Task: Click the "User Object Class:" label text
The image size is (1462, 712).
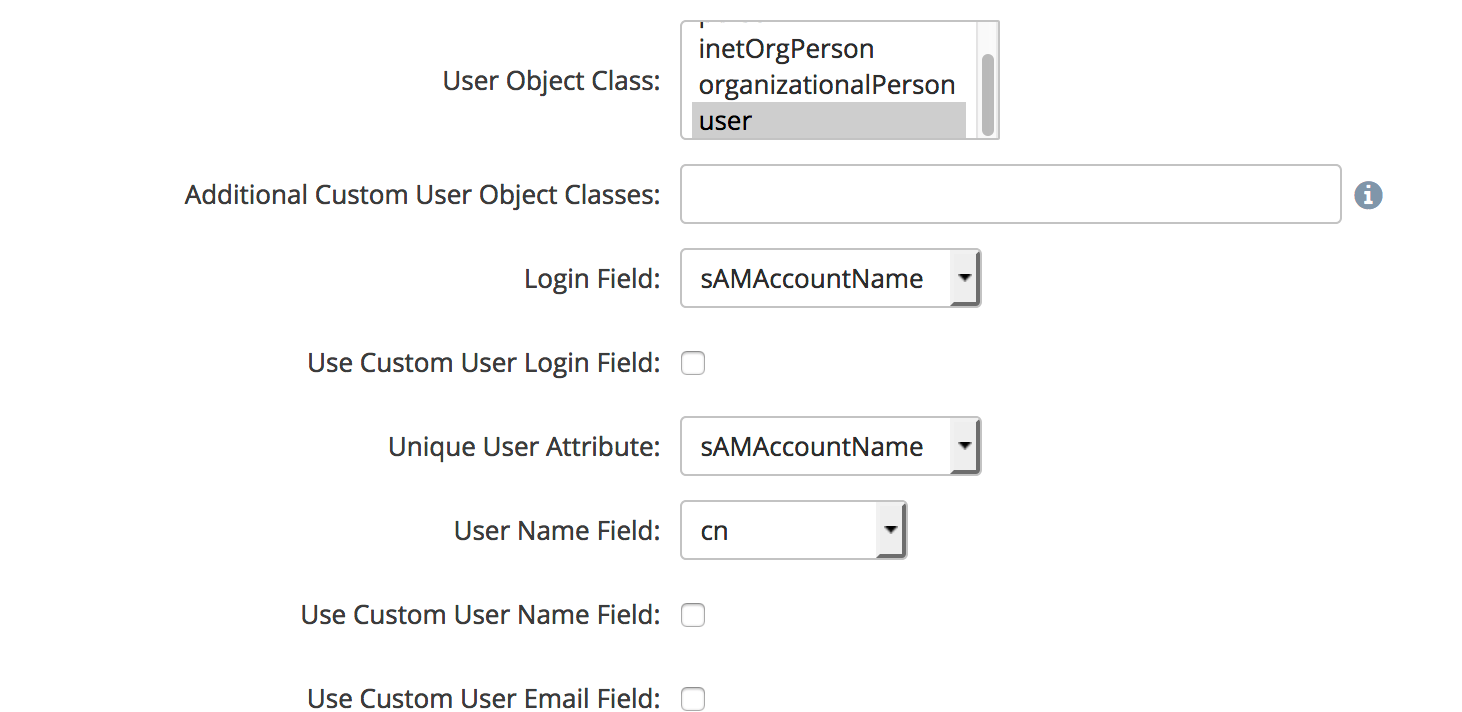Action: (551, 81)
